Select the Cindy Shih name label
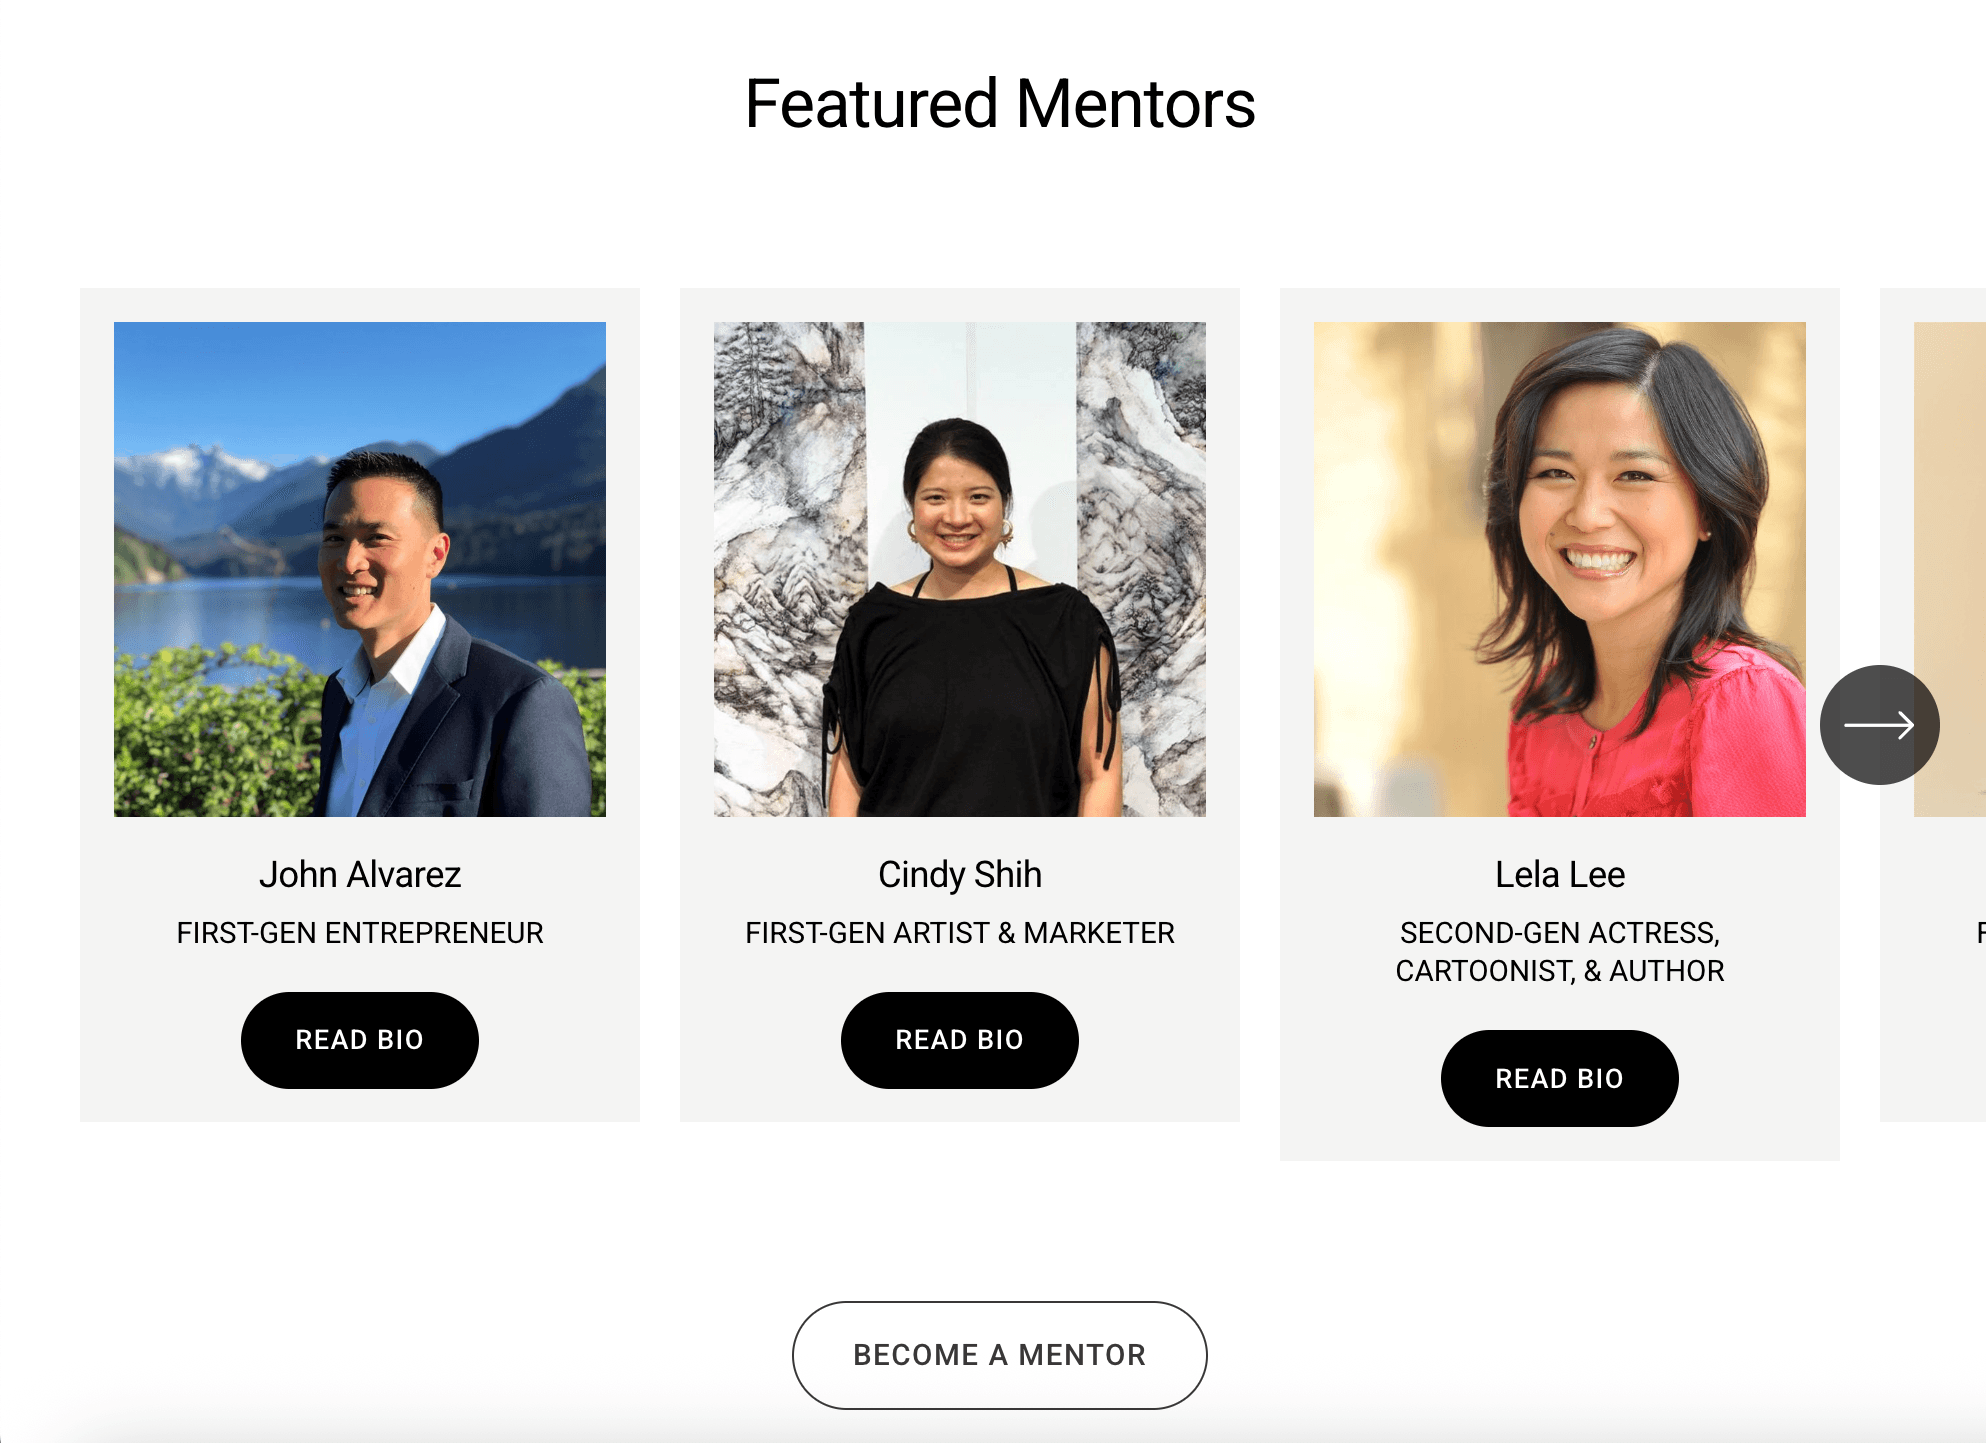 960,875
